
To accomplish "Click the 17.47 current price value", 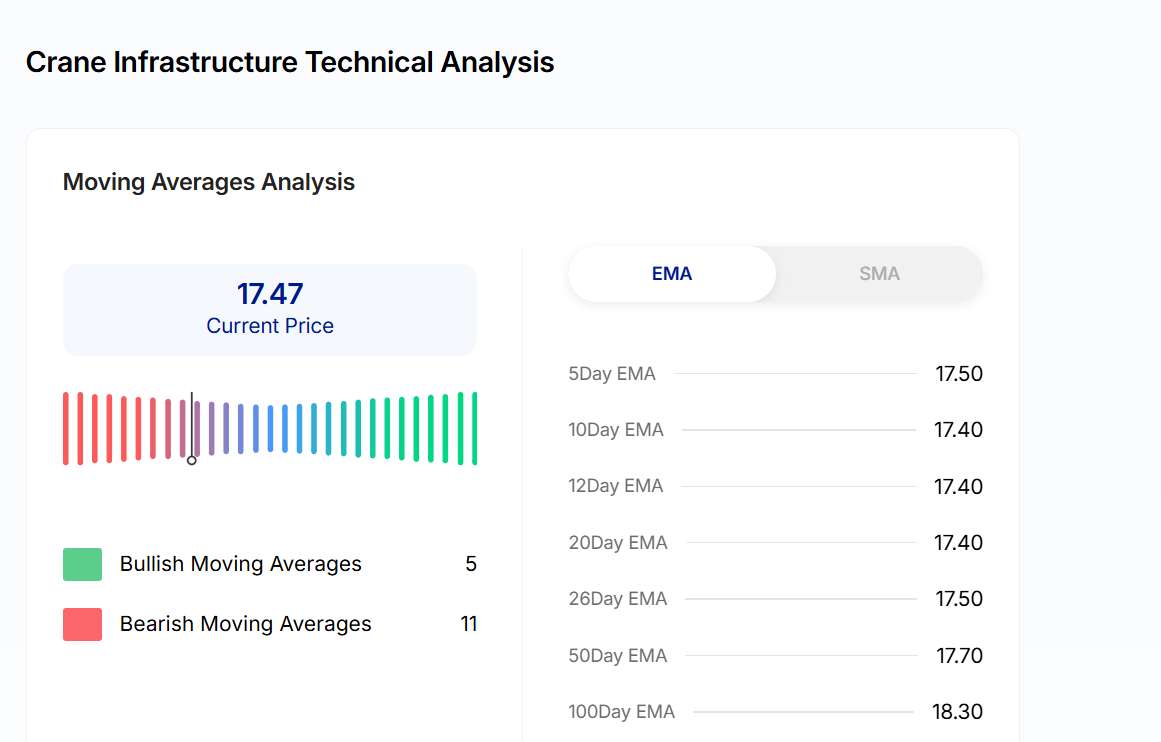I will coord(270,294).
